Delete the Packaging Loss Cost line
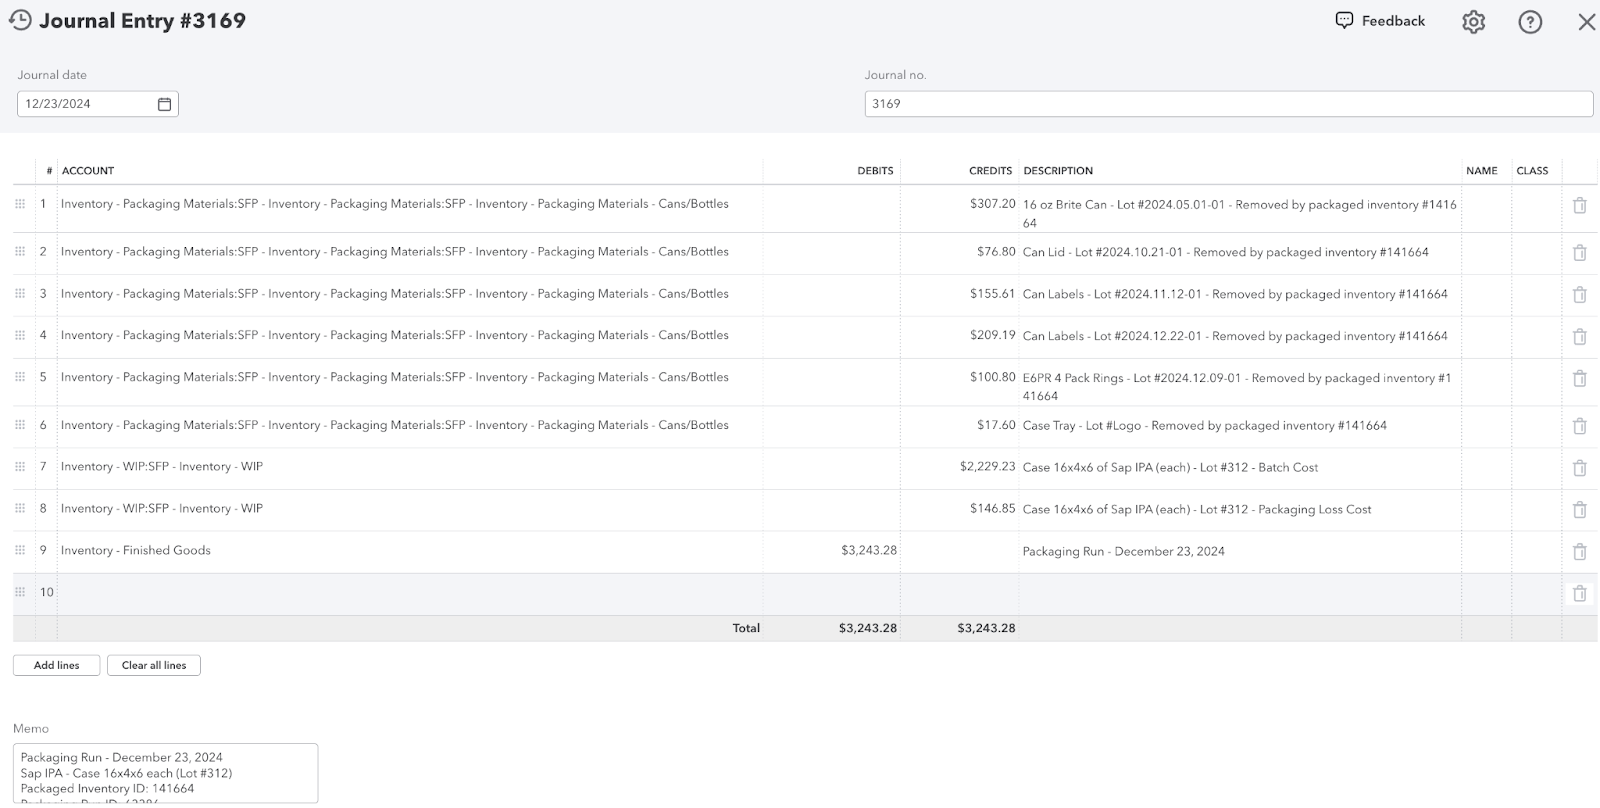 tap(1579, 510)
